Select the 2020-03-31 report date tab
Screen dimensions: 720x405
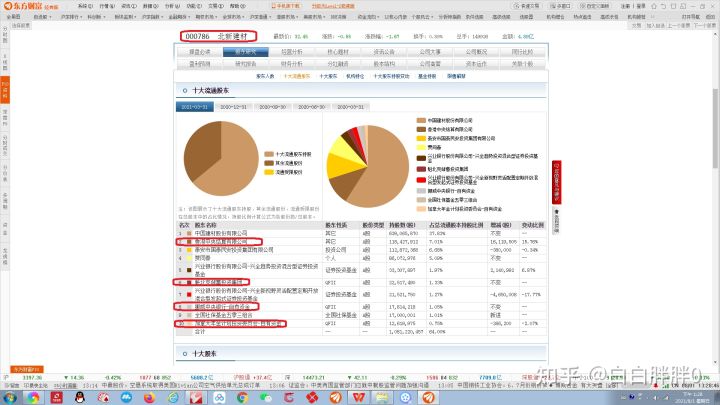point(350,107)
